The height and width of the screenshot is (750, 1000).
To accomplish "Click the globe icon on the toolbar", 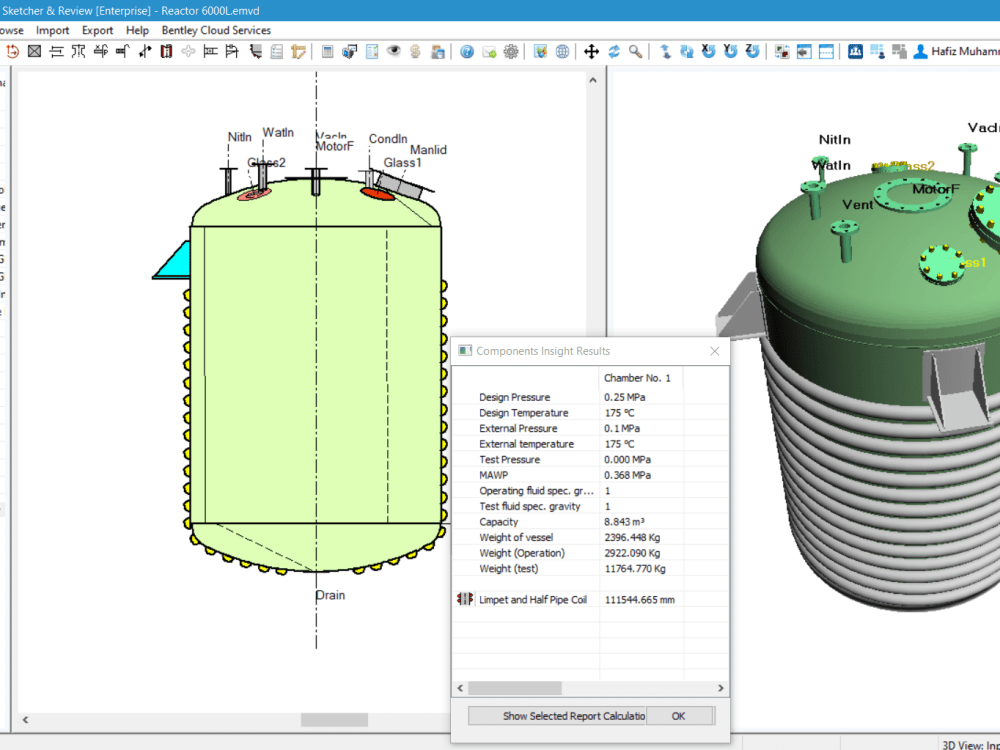I will tap(563, 50).
